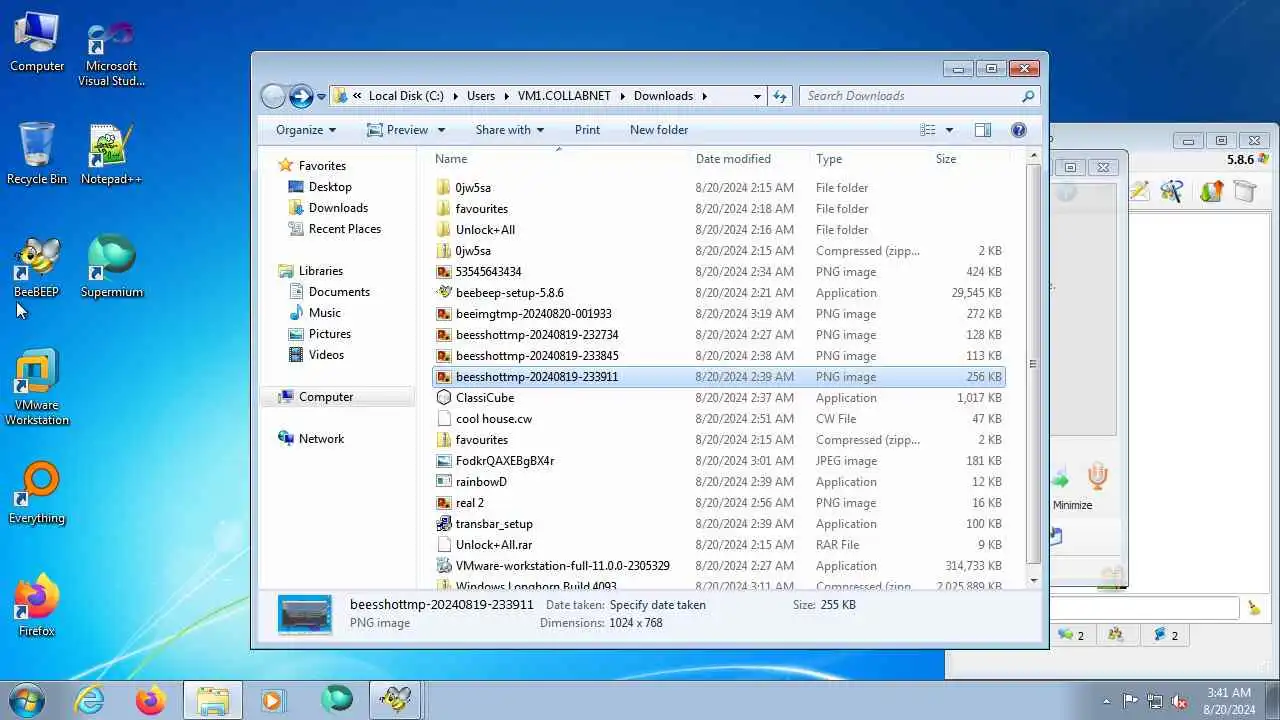Select rainbowD application icon
The height and width of the screenshot is (720, 1280).
click(x=445, y=482)
